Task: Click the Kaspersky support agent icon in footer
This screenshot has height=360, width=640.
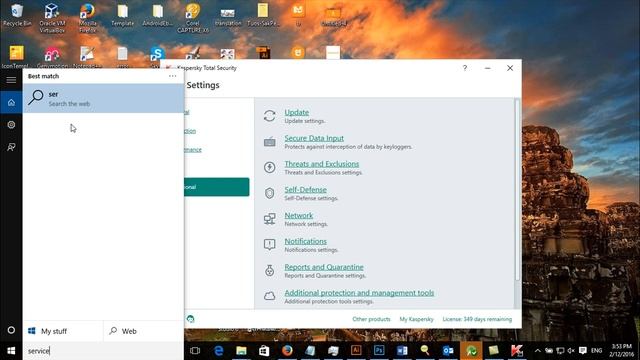Action: pos(190,319)
